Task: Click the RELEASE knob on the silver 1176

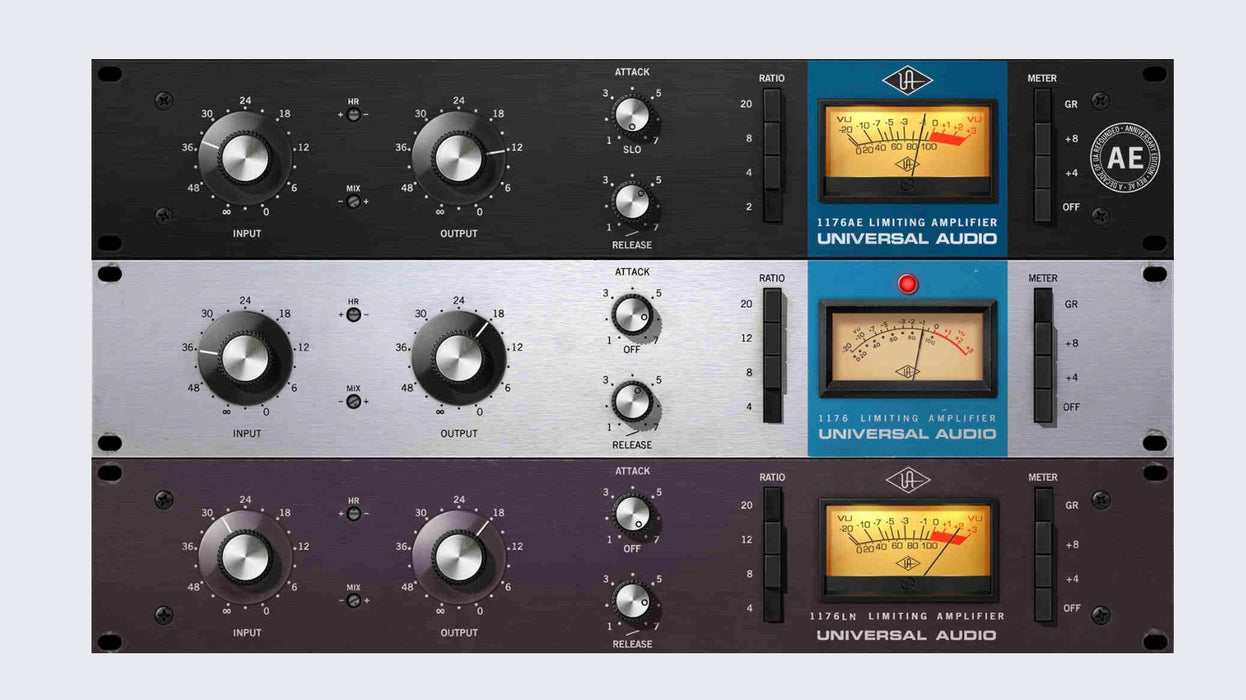Action: pos(632,401)
